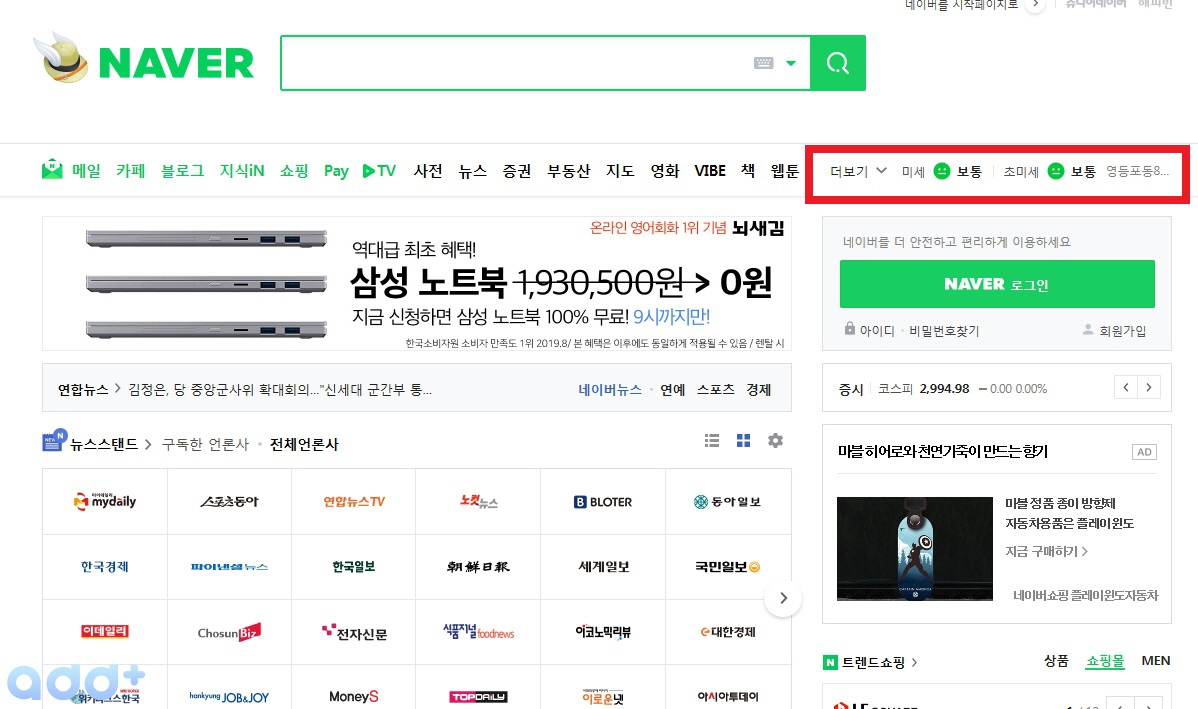Click the 아이디 find link
The image size is (1198, 709).
877,331
